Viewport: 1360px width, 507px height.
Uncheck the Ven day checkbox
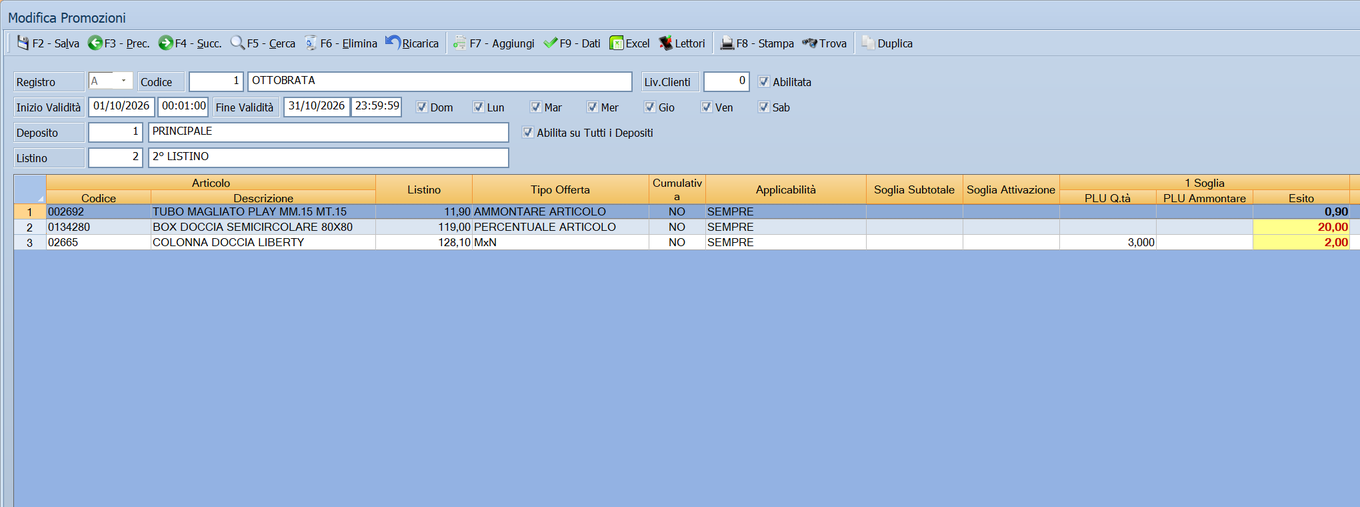707,107
